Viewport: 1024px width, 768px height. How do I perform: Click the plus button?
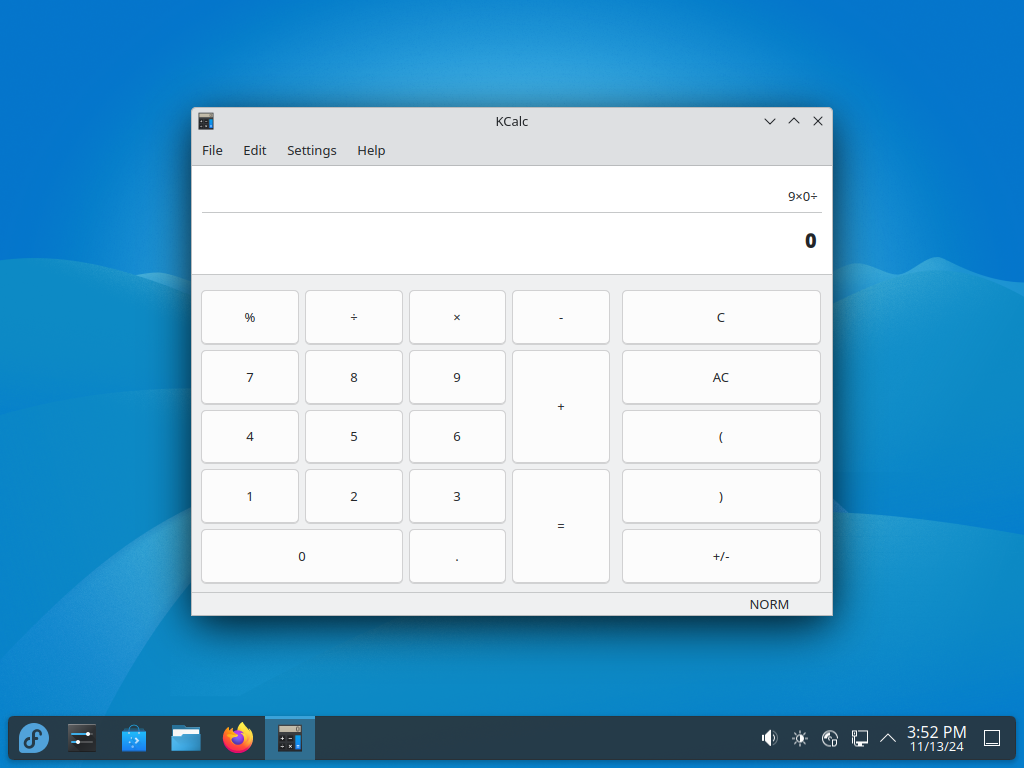click(561, 407)
